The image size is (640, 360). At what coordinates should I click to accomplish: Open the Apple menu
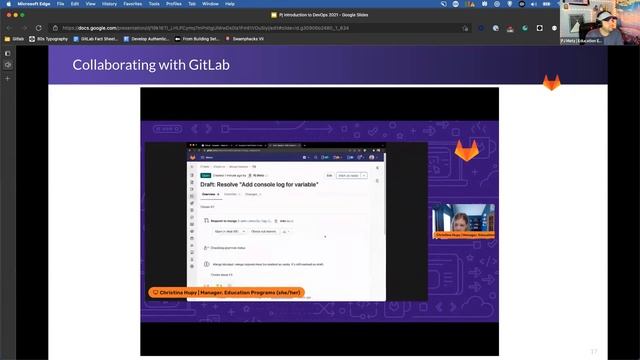tap(8, 4)
